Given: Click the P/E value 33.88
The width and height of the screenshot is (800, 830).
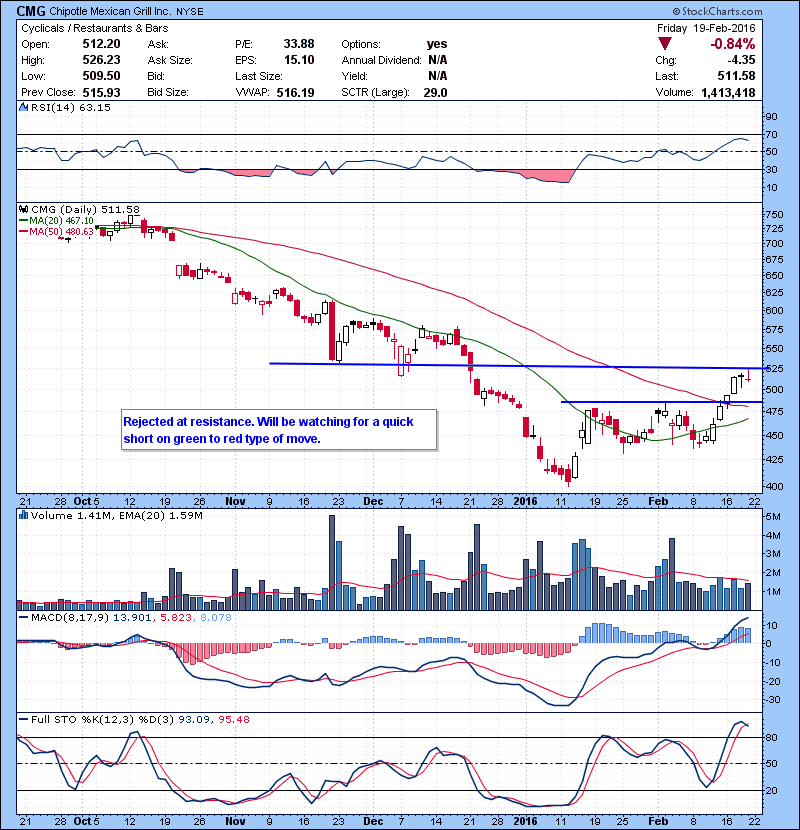Looking at the screenshot, I should point(299,44).
